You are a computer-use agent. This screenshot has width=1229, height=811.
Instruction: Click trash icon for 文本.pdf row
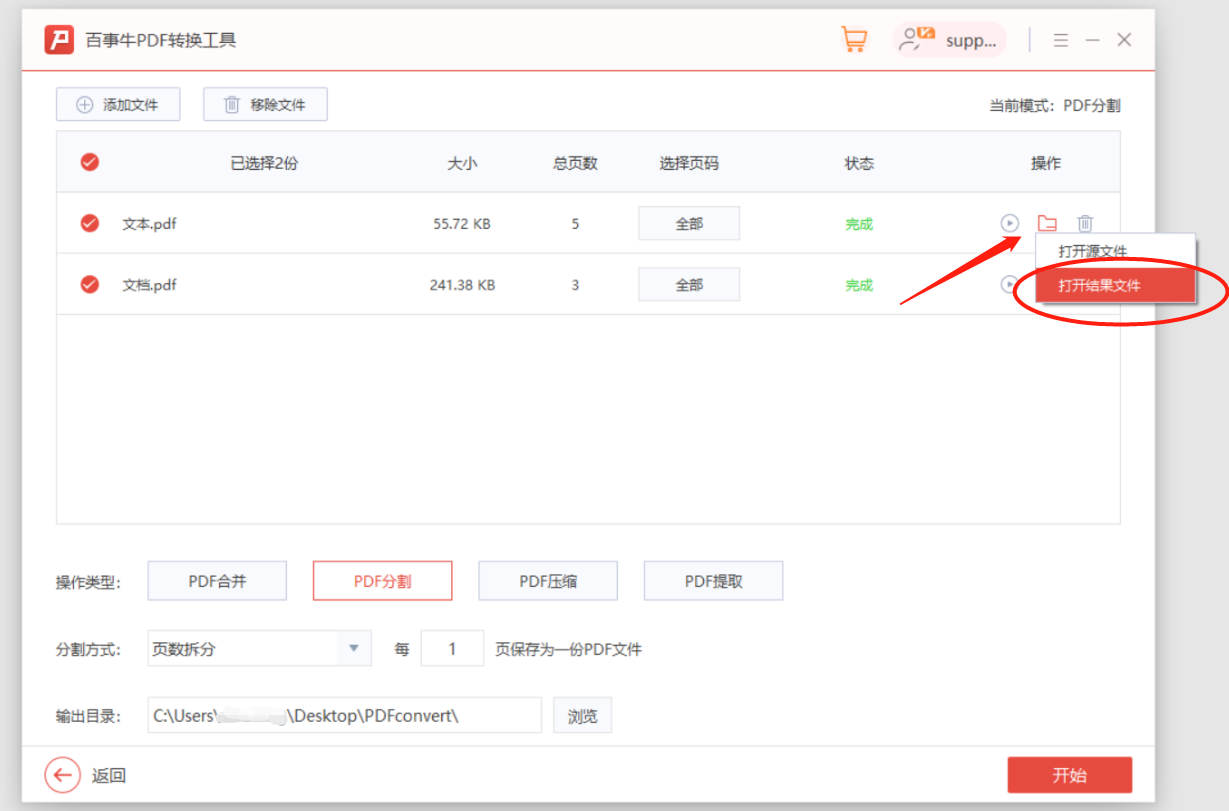point(1085,223)
